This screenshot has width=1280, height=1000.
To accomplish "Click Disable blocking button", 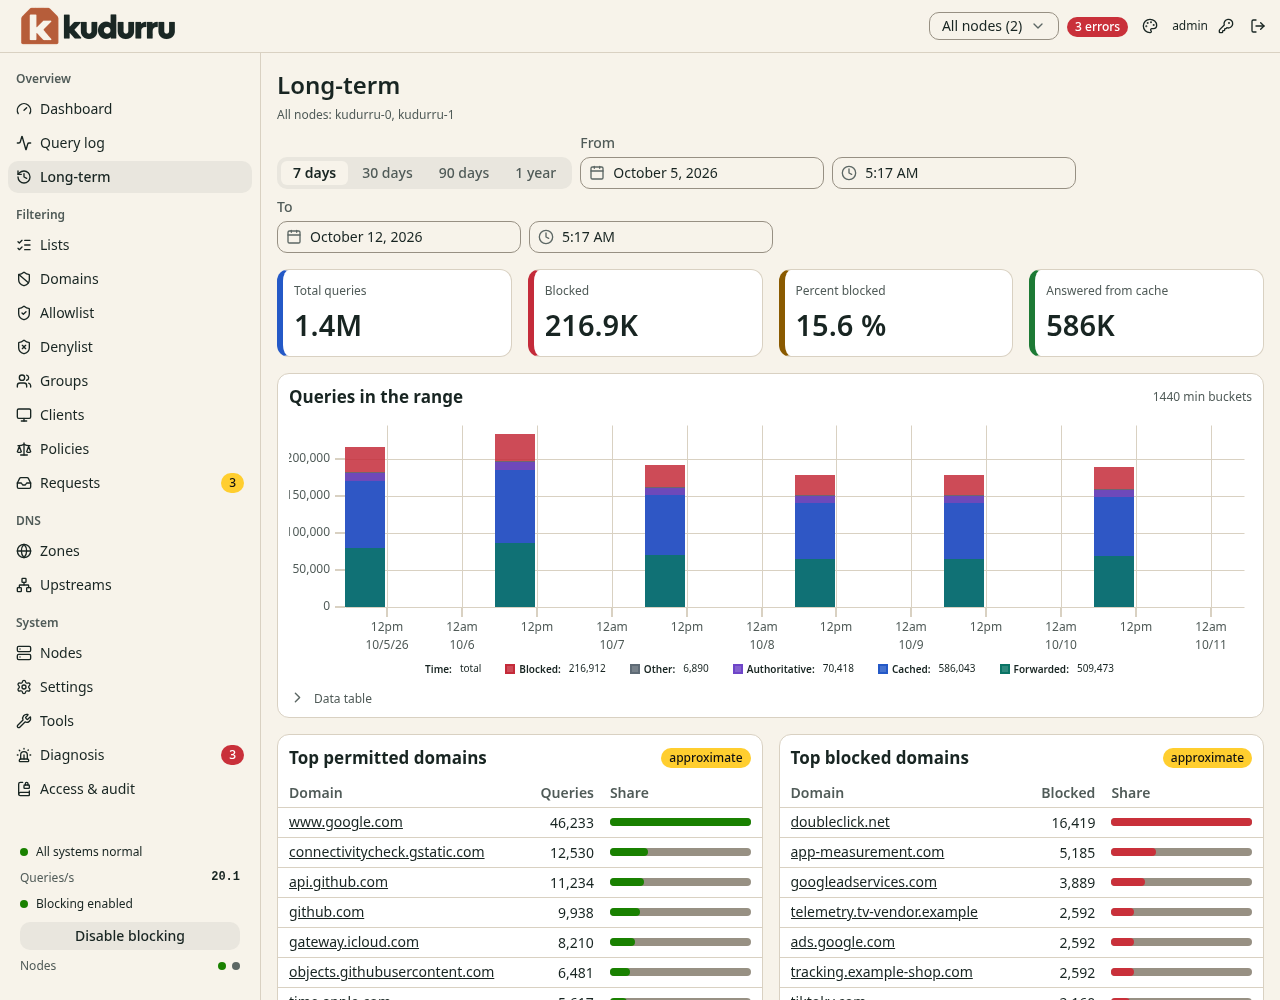I will (130, 936).
